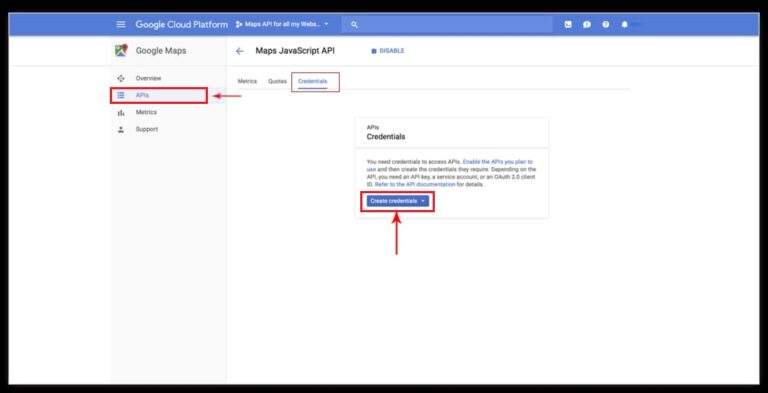768x393 pixels.
Task: Click the Overview sidebar icon
Action: pyautogui.click(x=121, y=78)
